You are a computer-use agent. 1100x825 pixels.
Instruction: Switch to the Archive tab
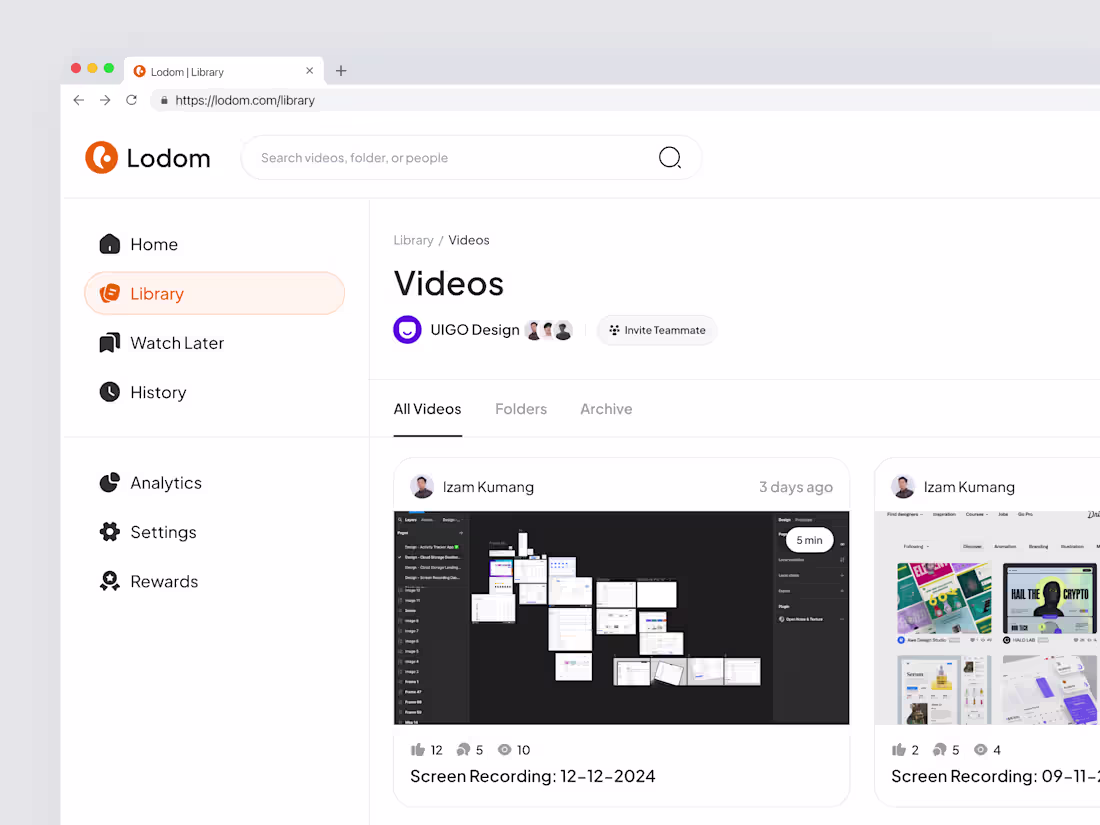[x=606, y=409]
